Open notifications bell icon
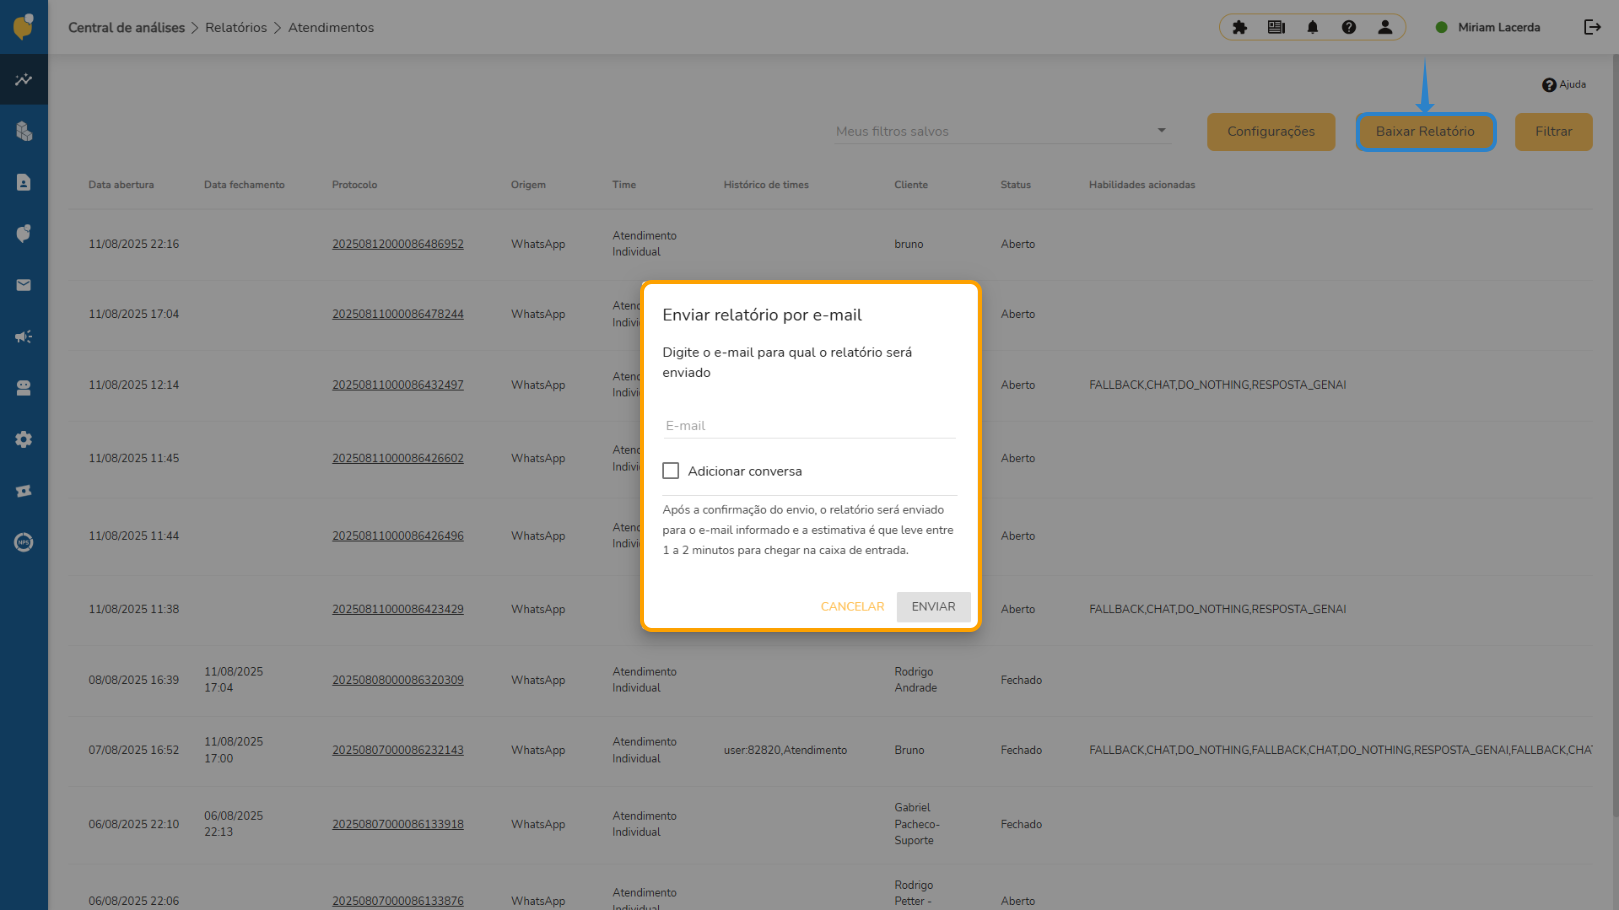The image size is (1619, 910). click(1312, 27)
